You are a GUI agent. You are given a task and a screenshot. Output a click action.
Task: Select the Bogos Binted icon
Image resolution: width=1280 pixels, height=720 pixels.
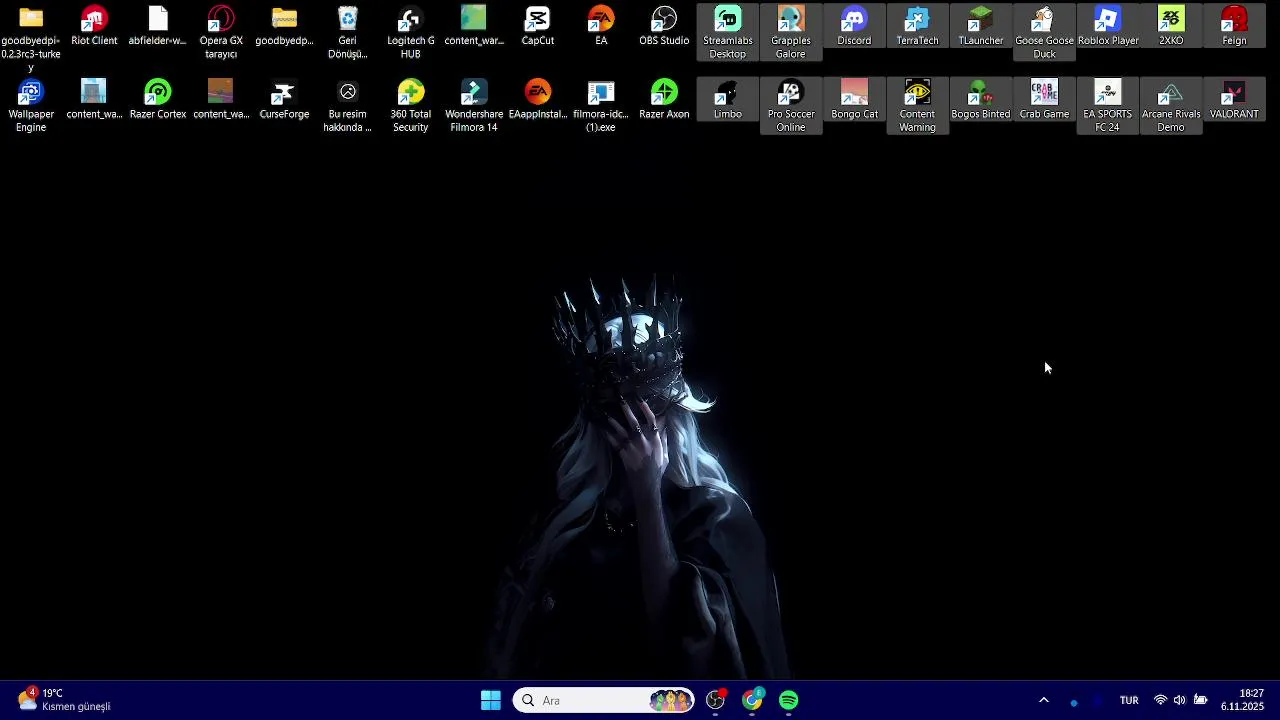(980, 100)
